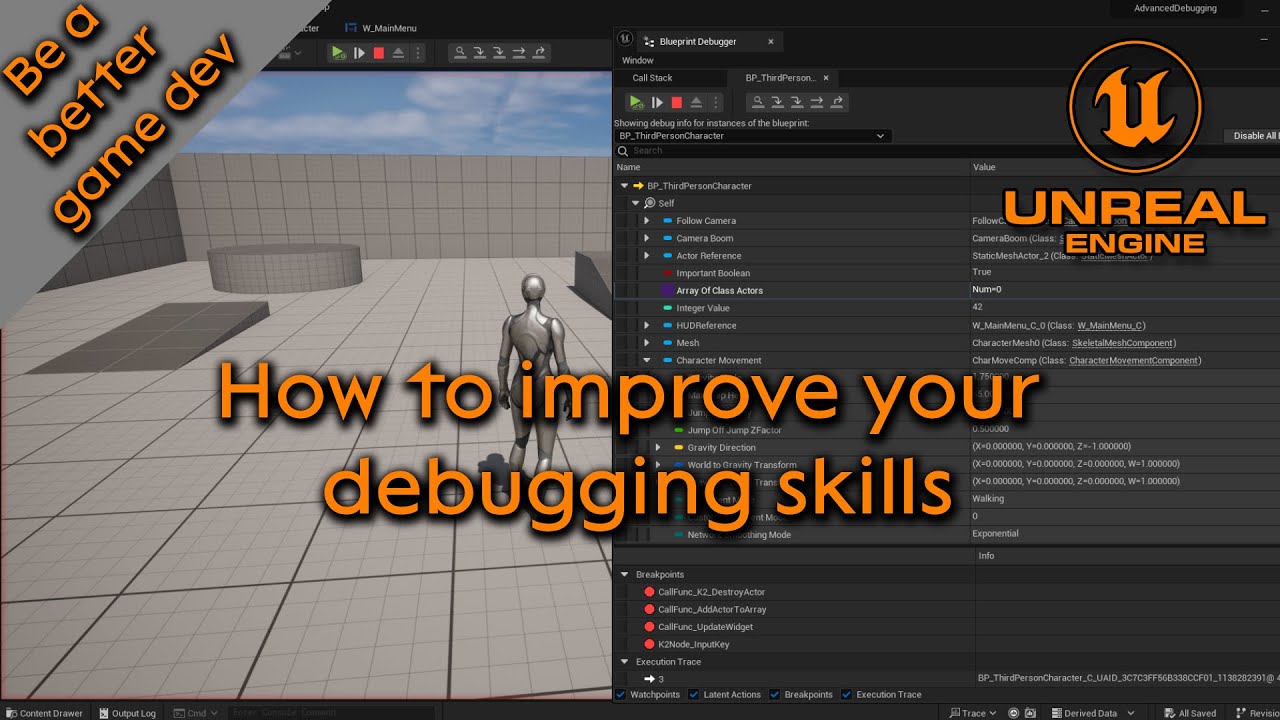
Task: Expand the Actor Reference row
Action: (646, 256)
